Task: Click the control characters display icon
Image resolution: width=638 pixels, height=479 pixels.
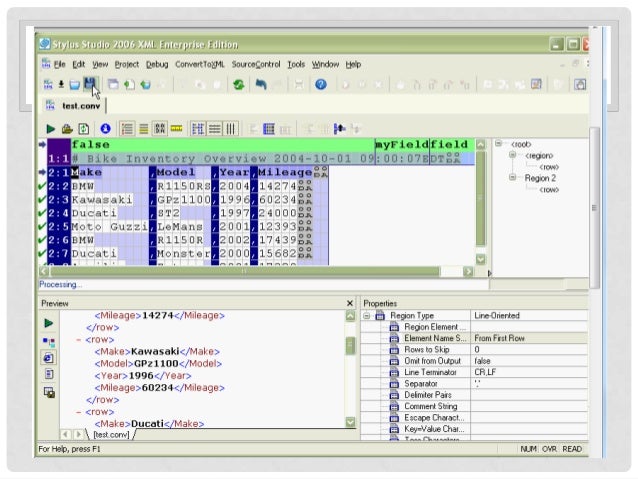Action: point(160,129)
